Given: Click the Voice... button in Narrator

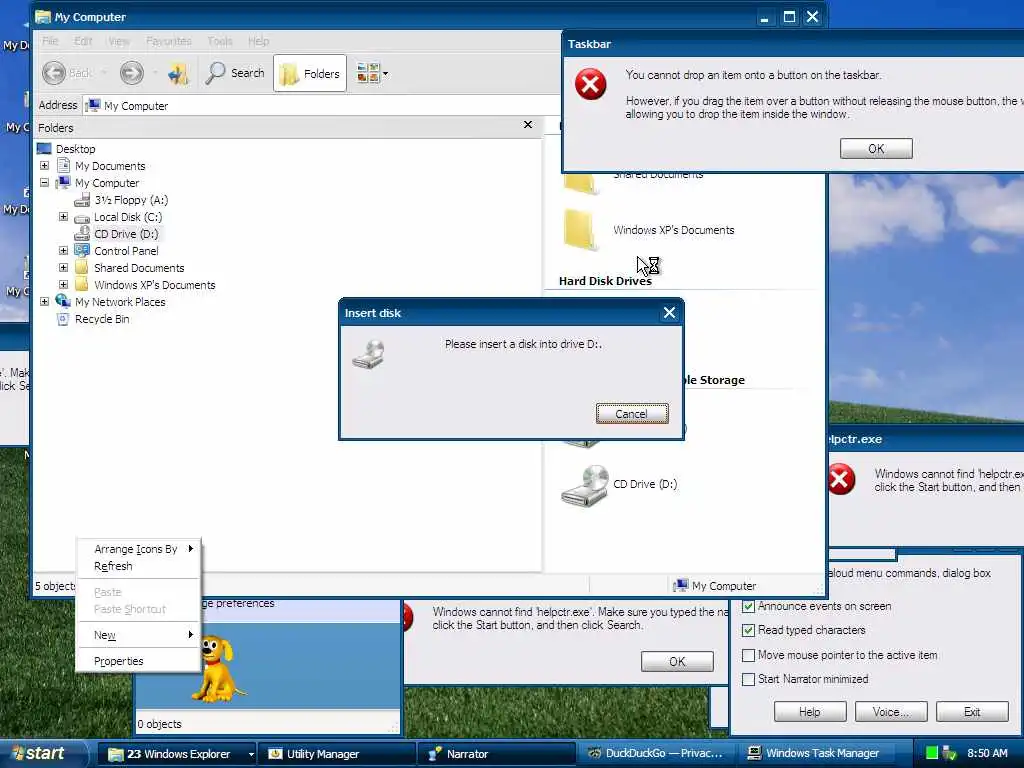Looking at the screenshot, I should coord(891,712).
